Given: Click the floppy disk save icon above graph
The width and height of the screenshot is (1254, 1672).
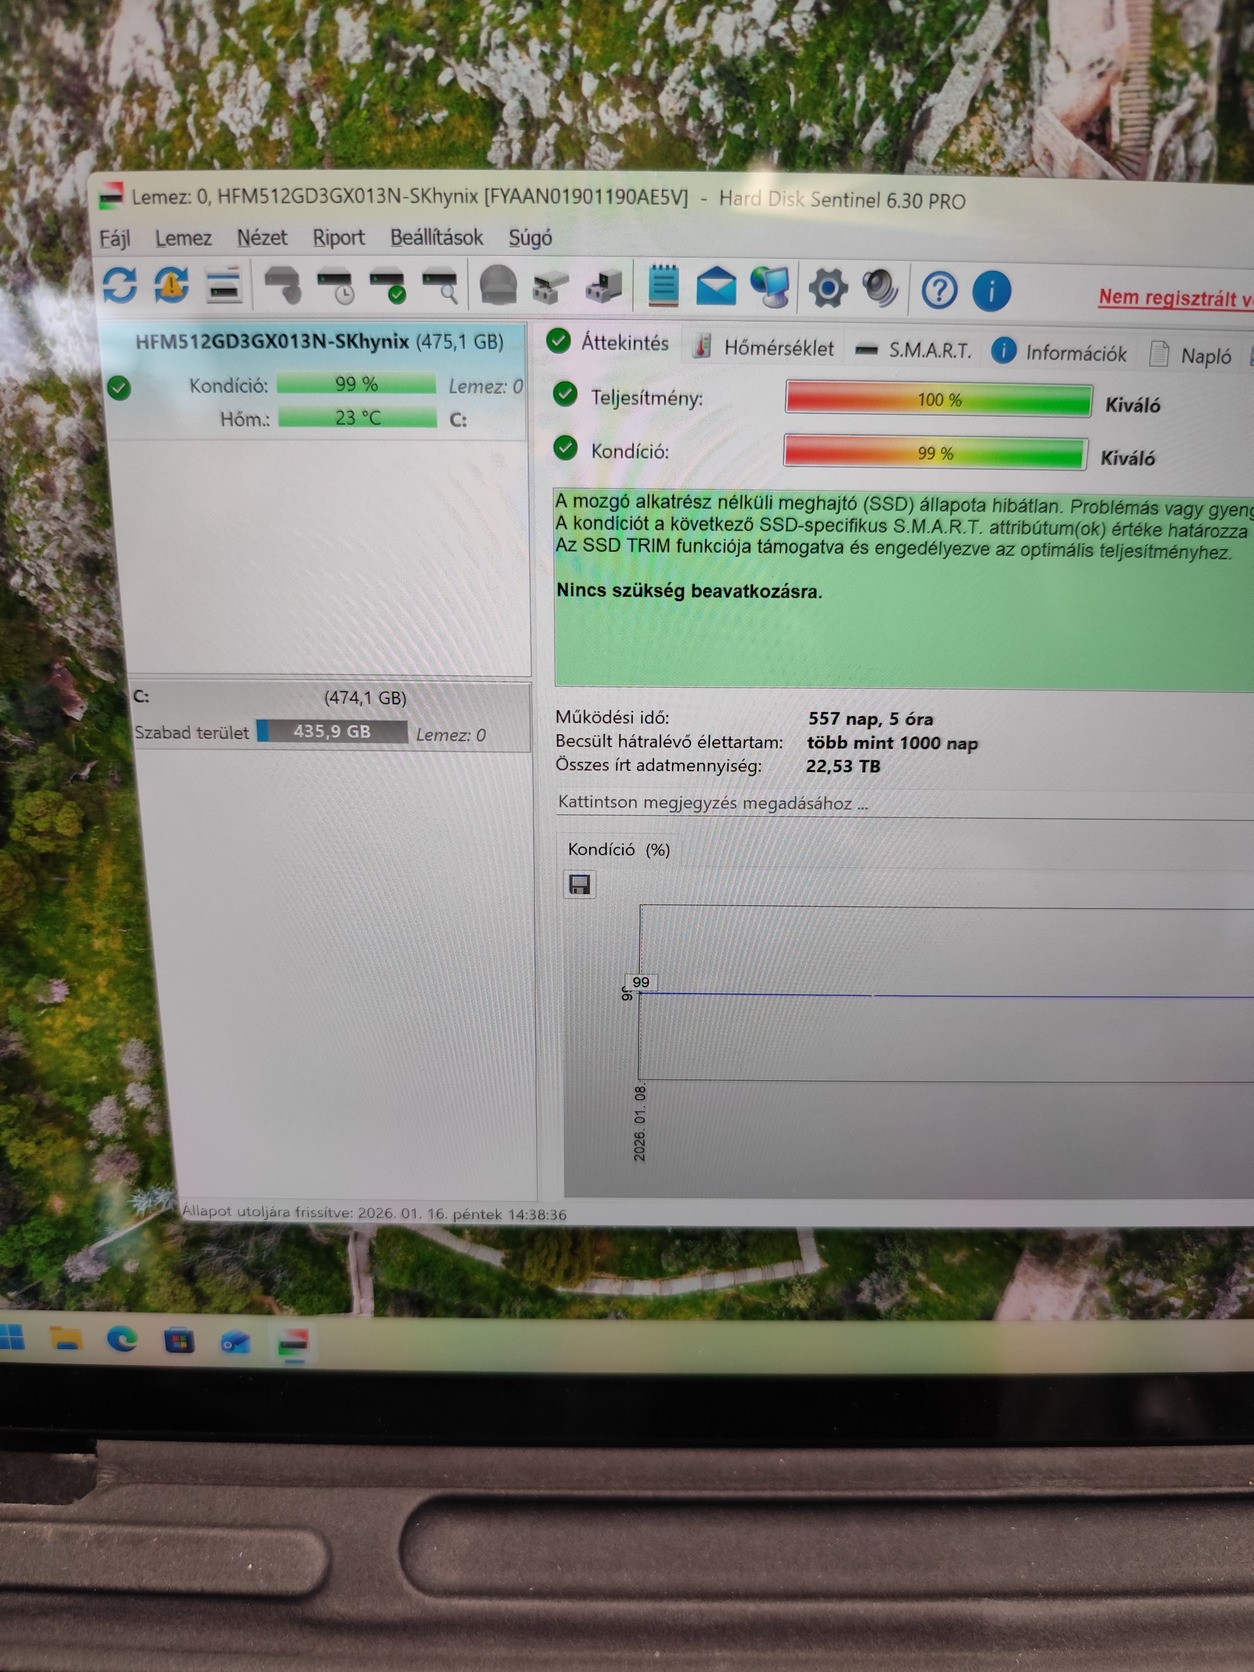Looking at the screenshot, I should coord(579,884).
